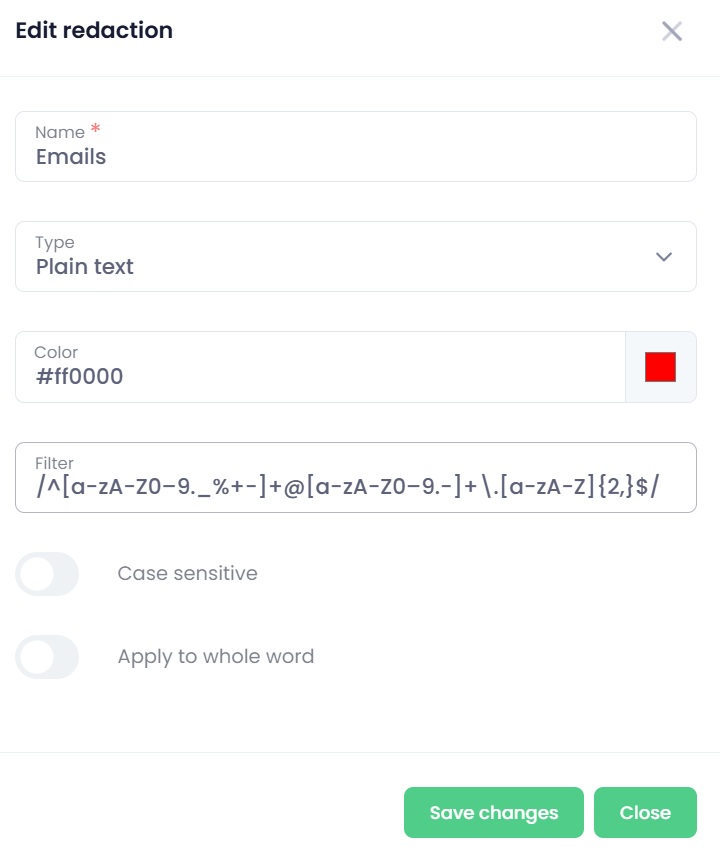Expand the Type dropdown chevron arrow
720x854 pixels.
coord(663,257)
